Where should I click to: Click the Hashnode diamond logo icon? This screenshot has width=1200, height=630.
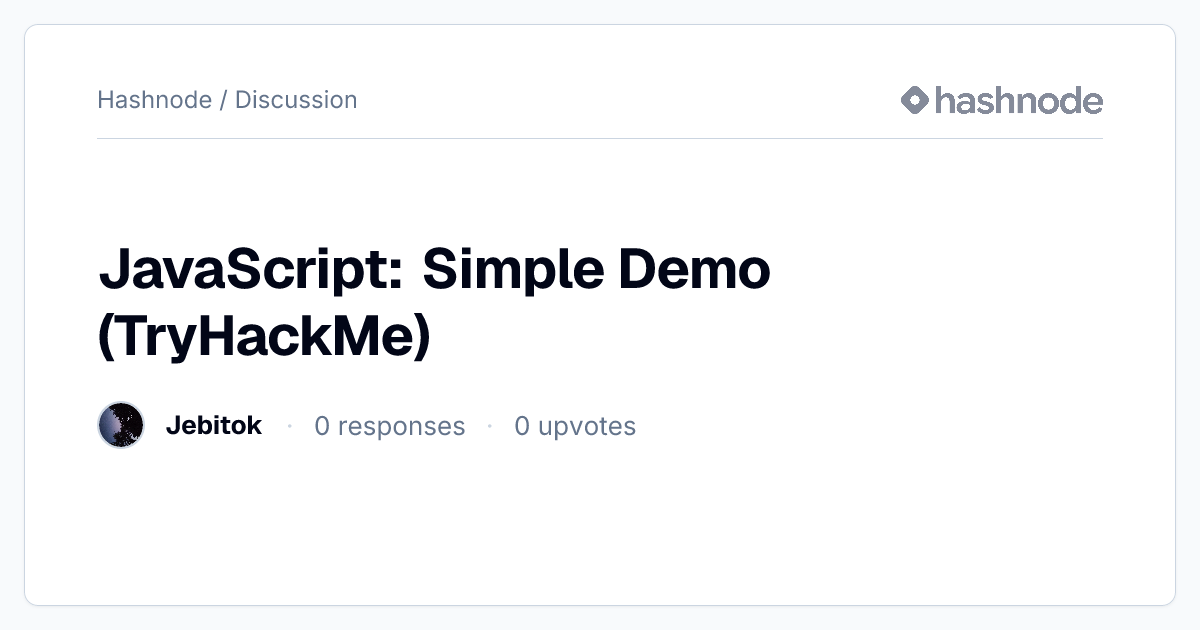pyautogui.click(x=915, y=100)
